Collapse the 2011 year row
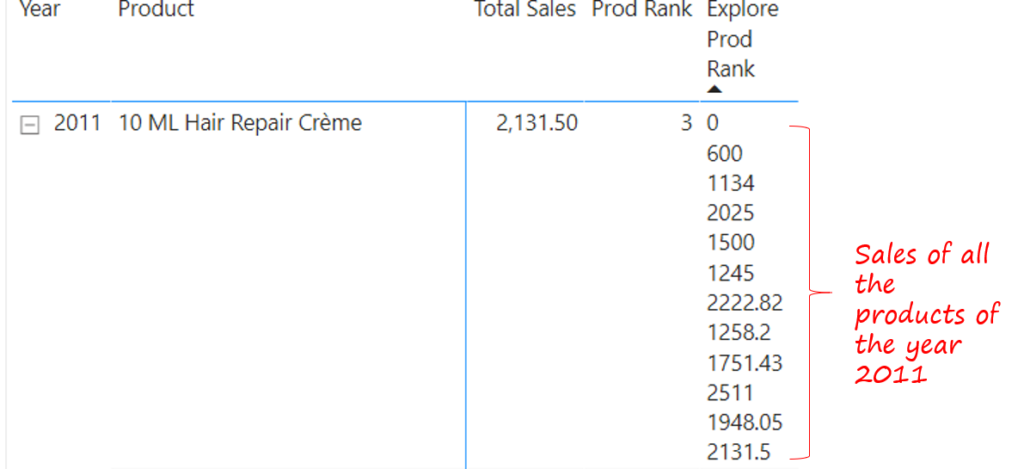 click(x=30, y=125)
